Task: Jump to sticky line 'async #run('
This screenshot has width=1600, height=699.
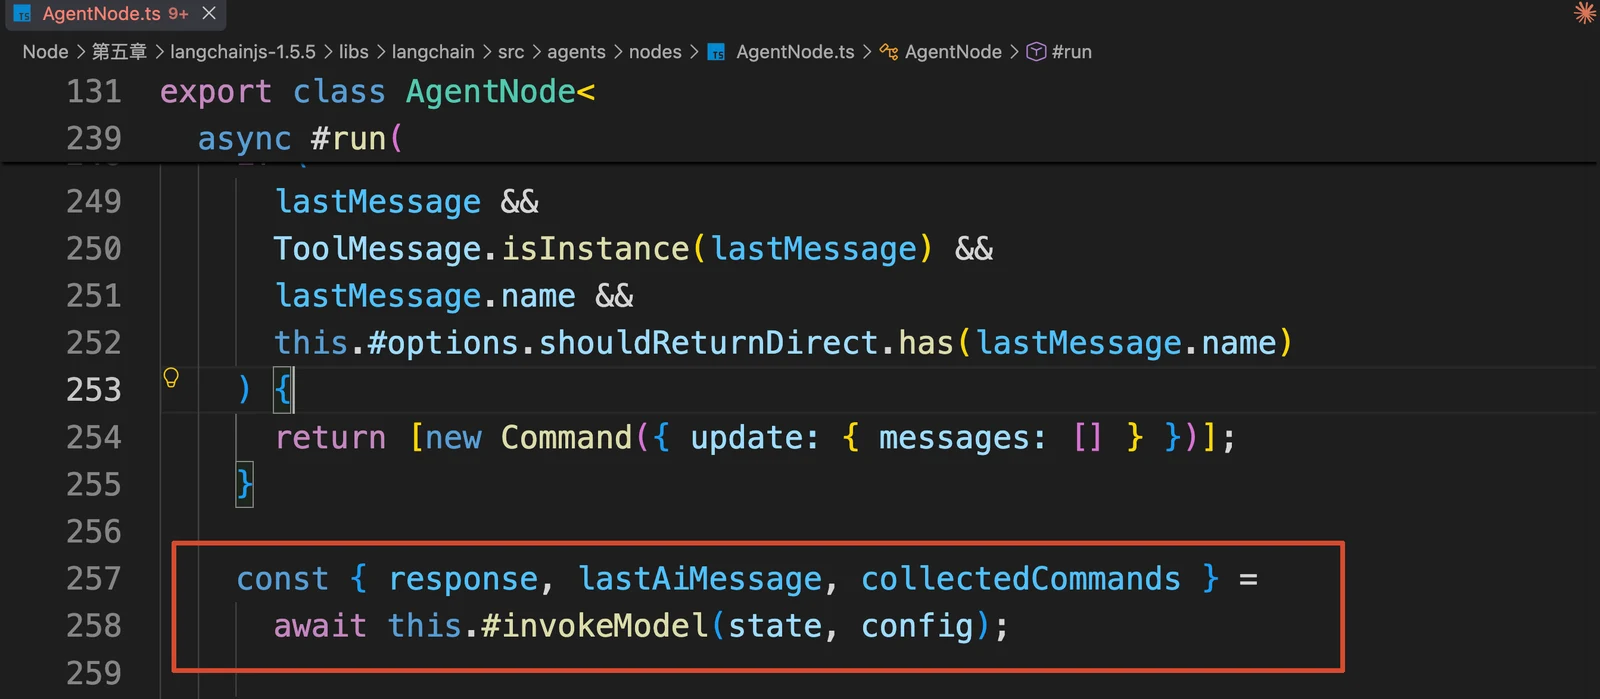Action: [300, 139]
